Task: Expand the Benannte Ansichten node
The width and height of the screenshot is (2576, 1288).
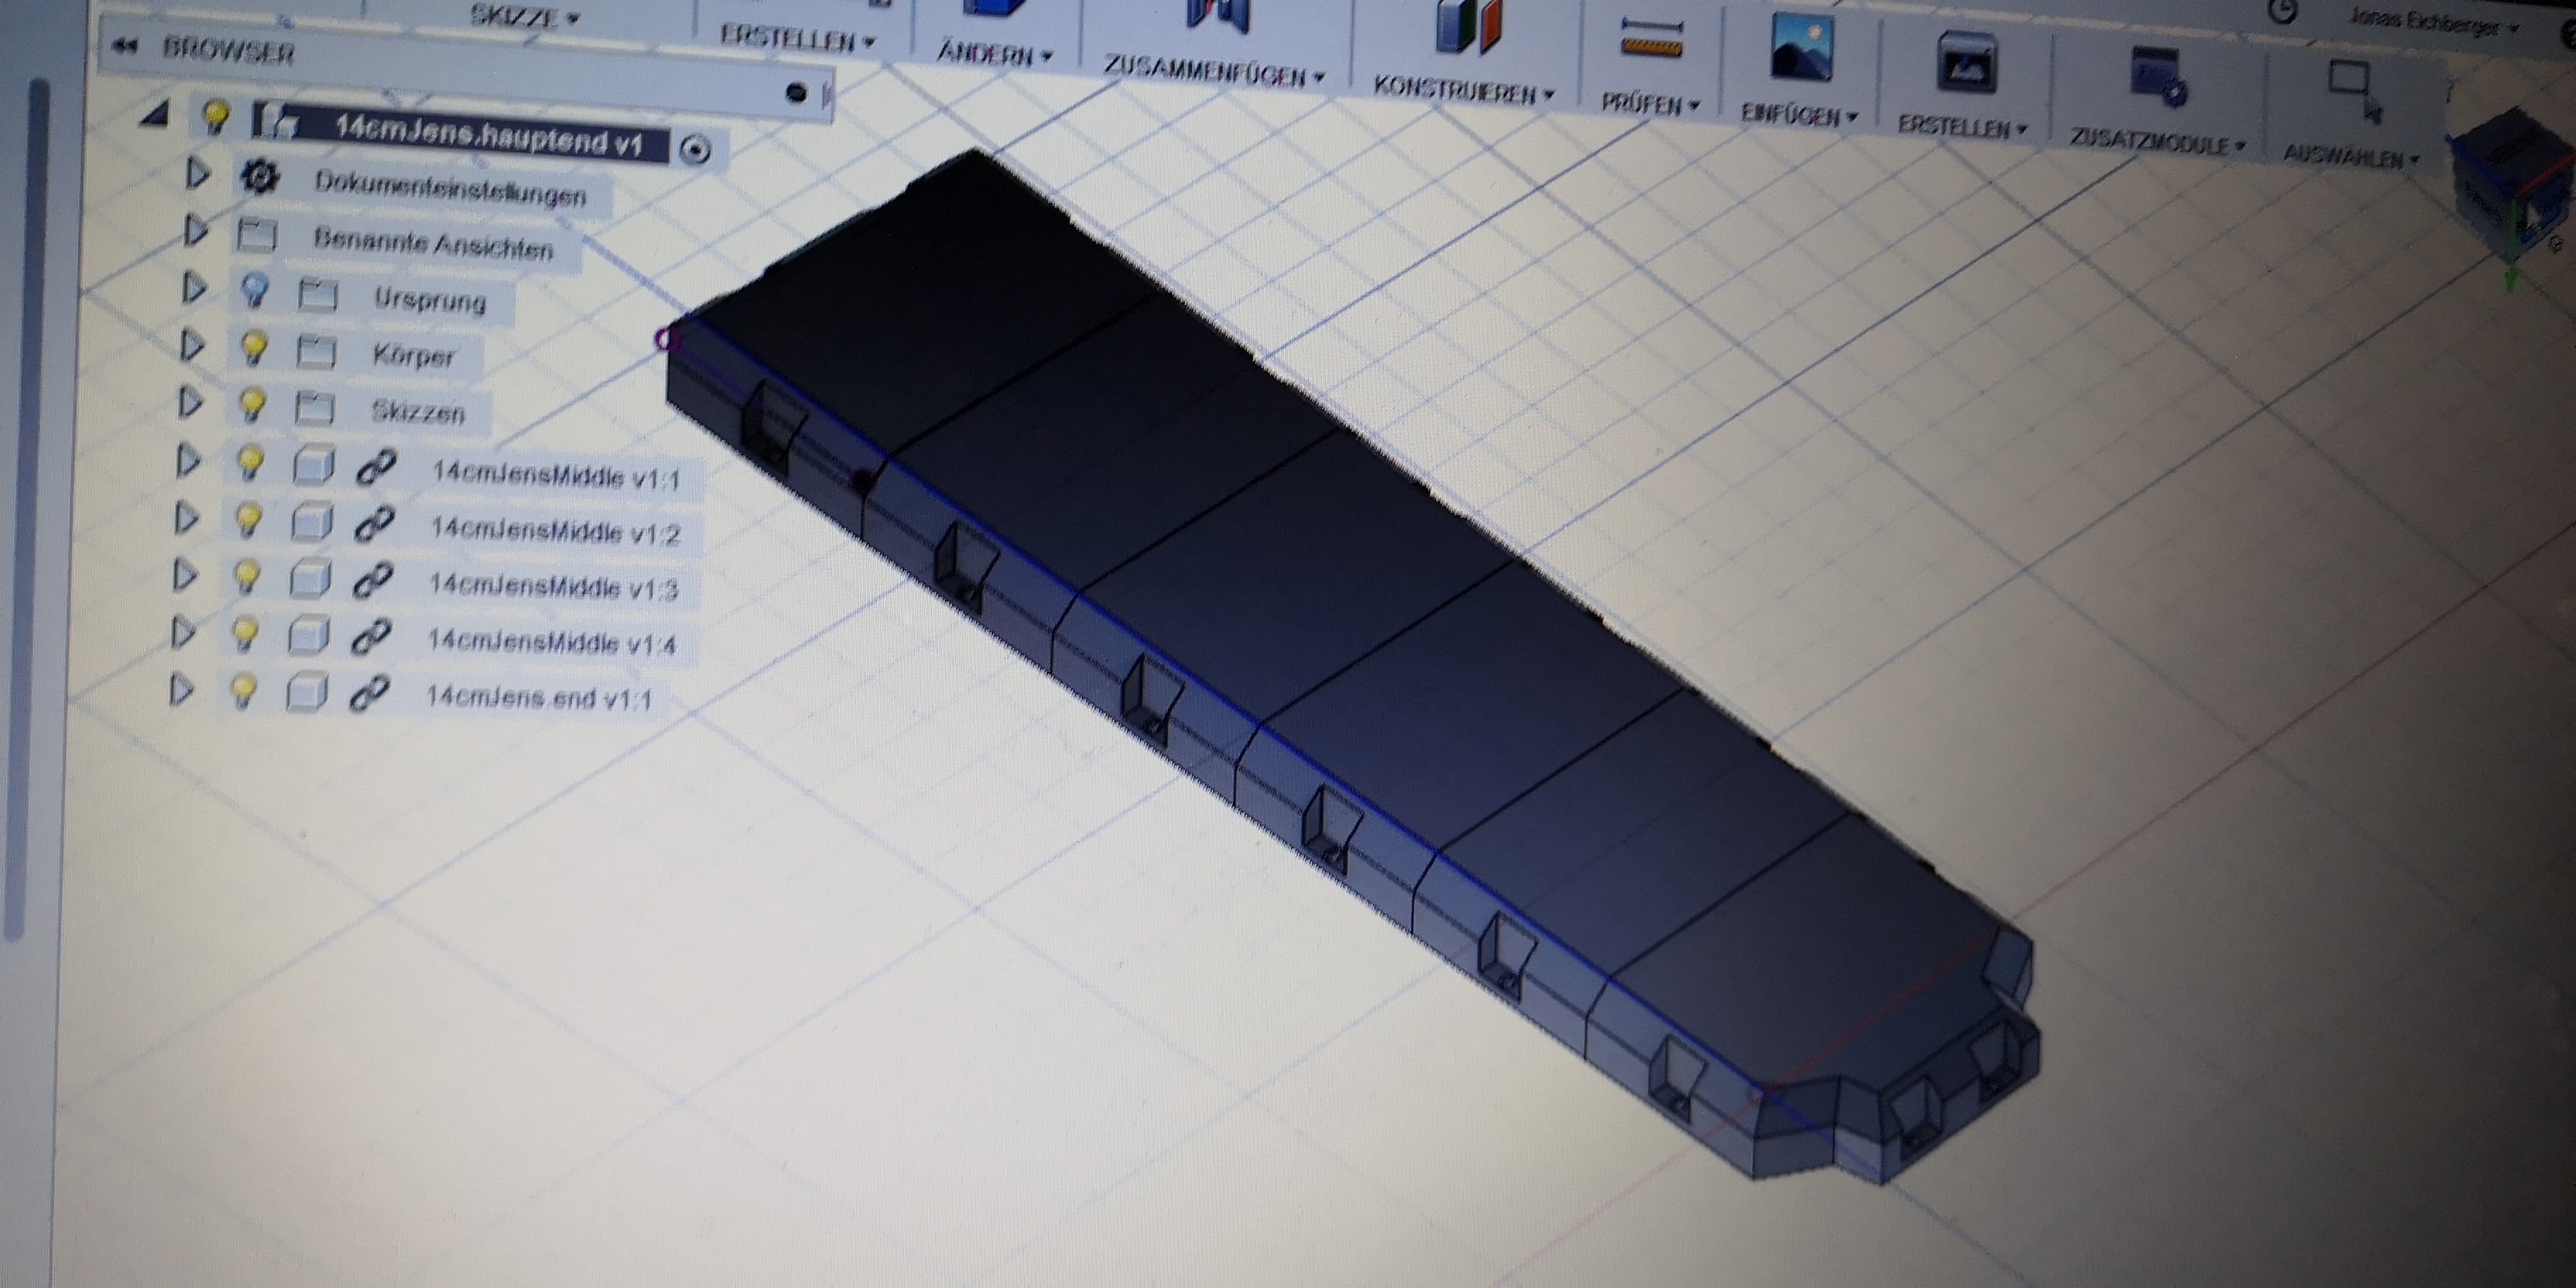Action: coord(196,232)
